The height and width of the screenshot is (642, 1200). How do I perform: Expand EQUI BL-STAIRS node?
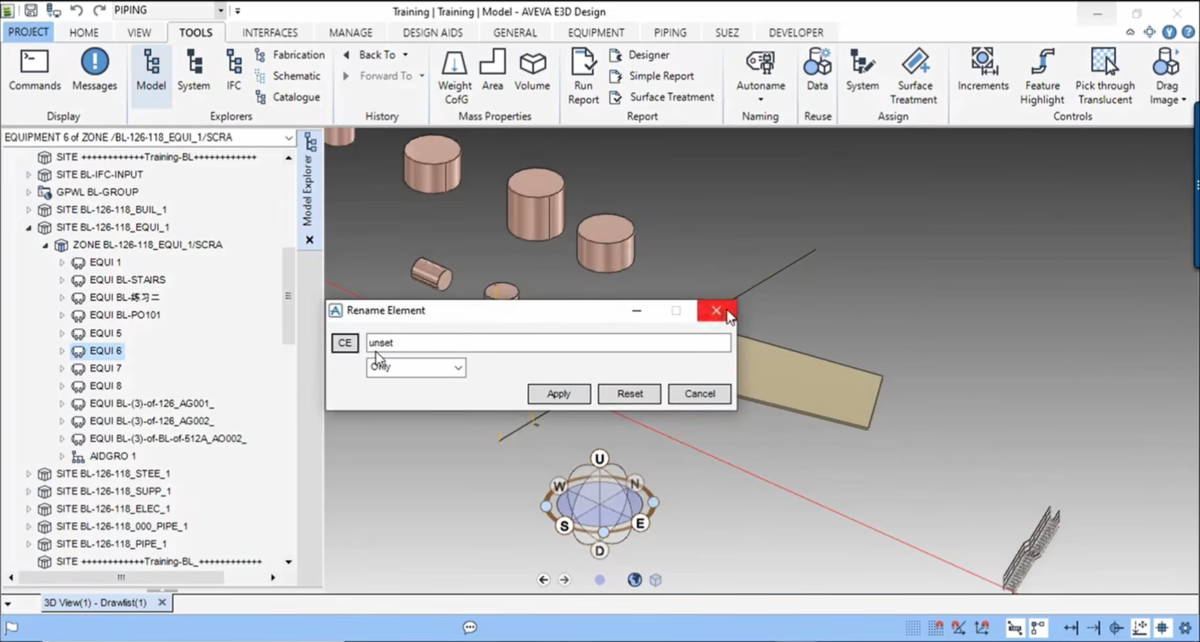(x=62, y=280)
